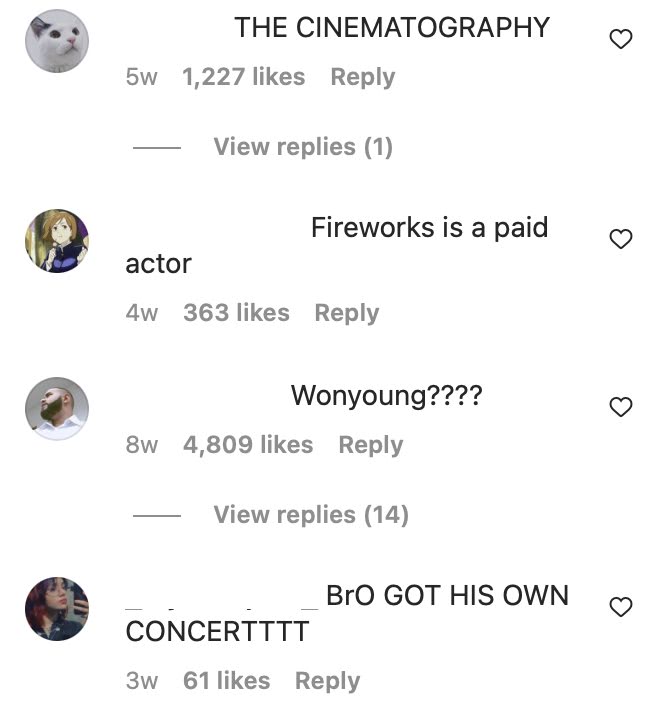658x708 pixels.
Task: Like the "Wonyoung????" comment with heart
Action: click(x=621, y=407)
